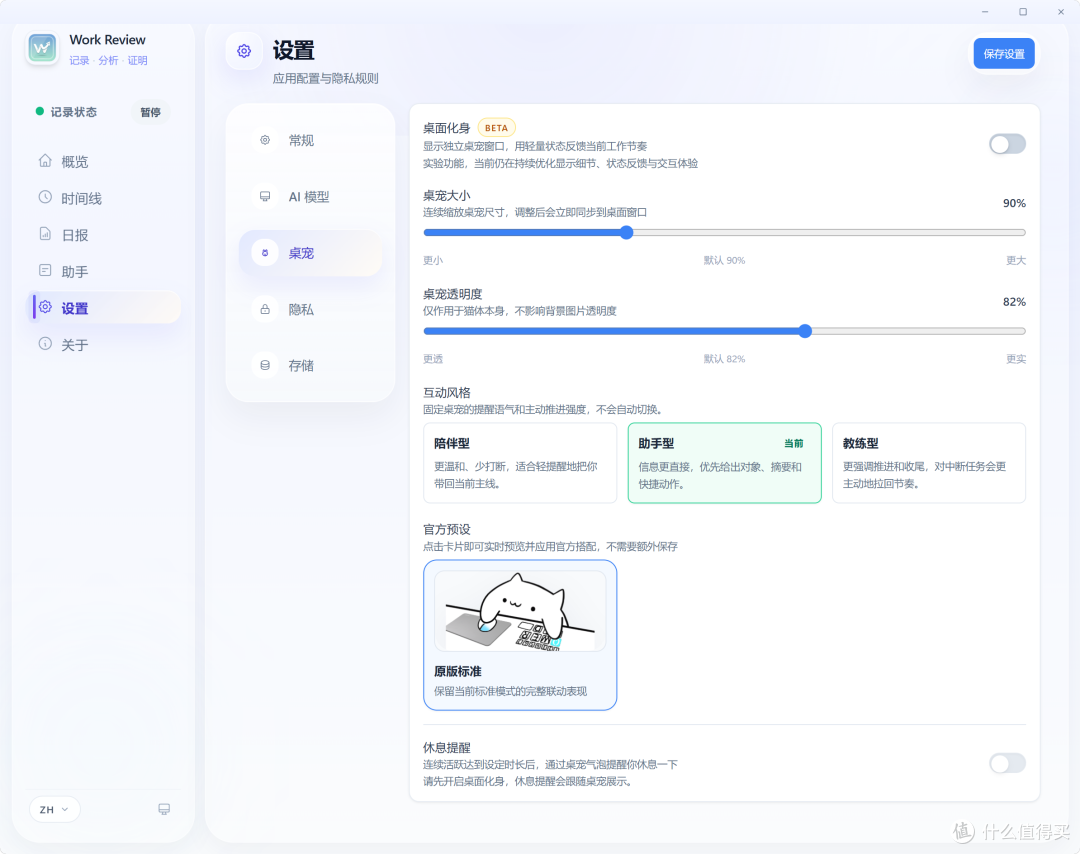This screenshot has width=1080, height=854.
Task: Click the clock icon beside 时间线
Action: (x=45, y=197)
